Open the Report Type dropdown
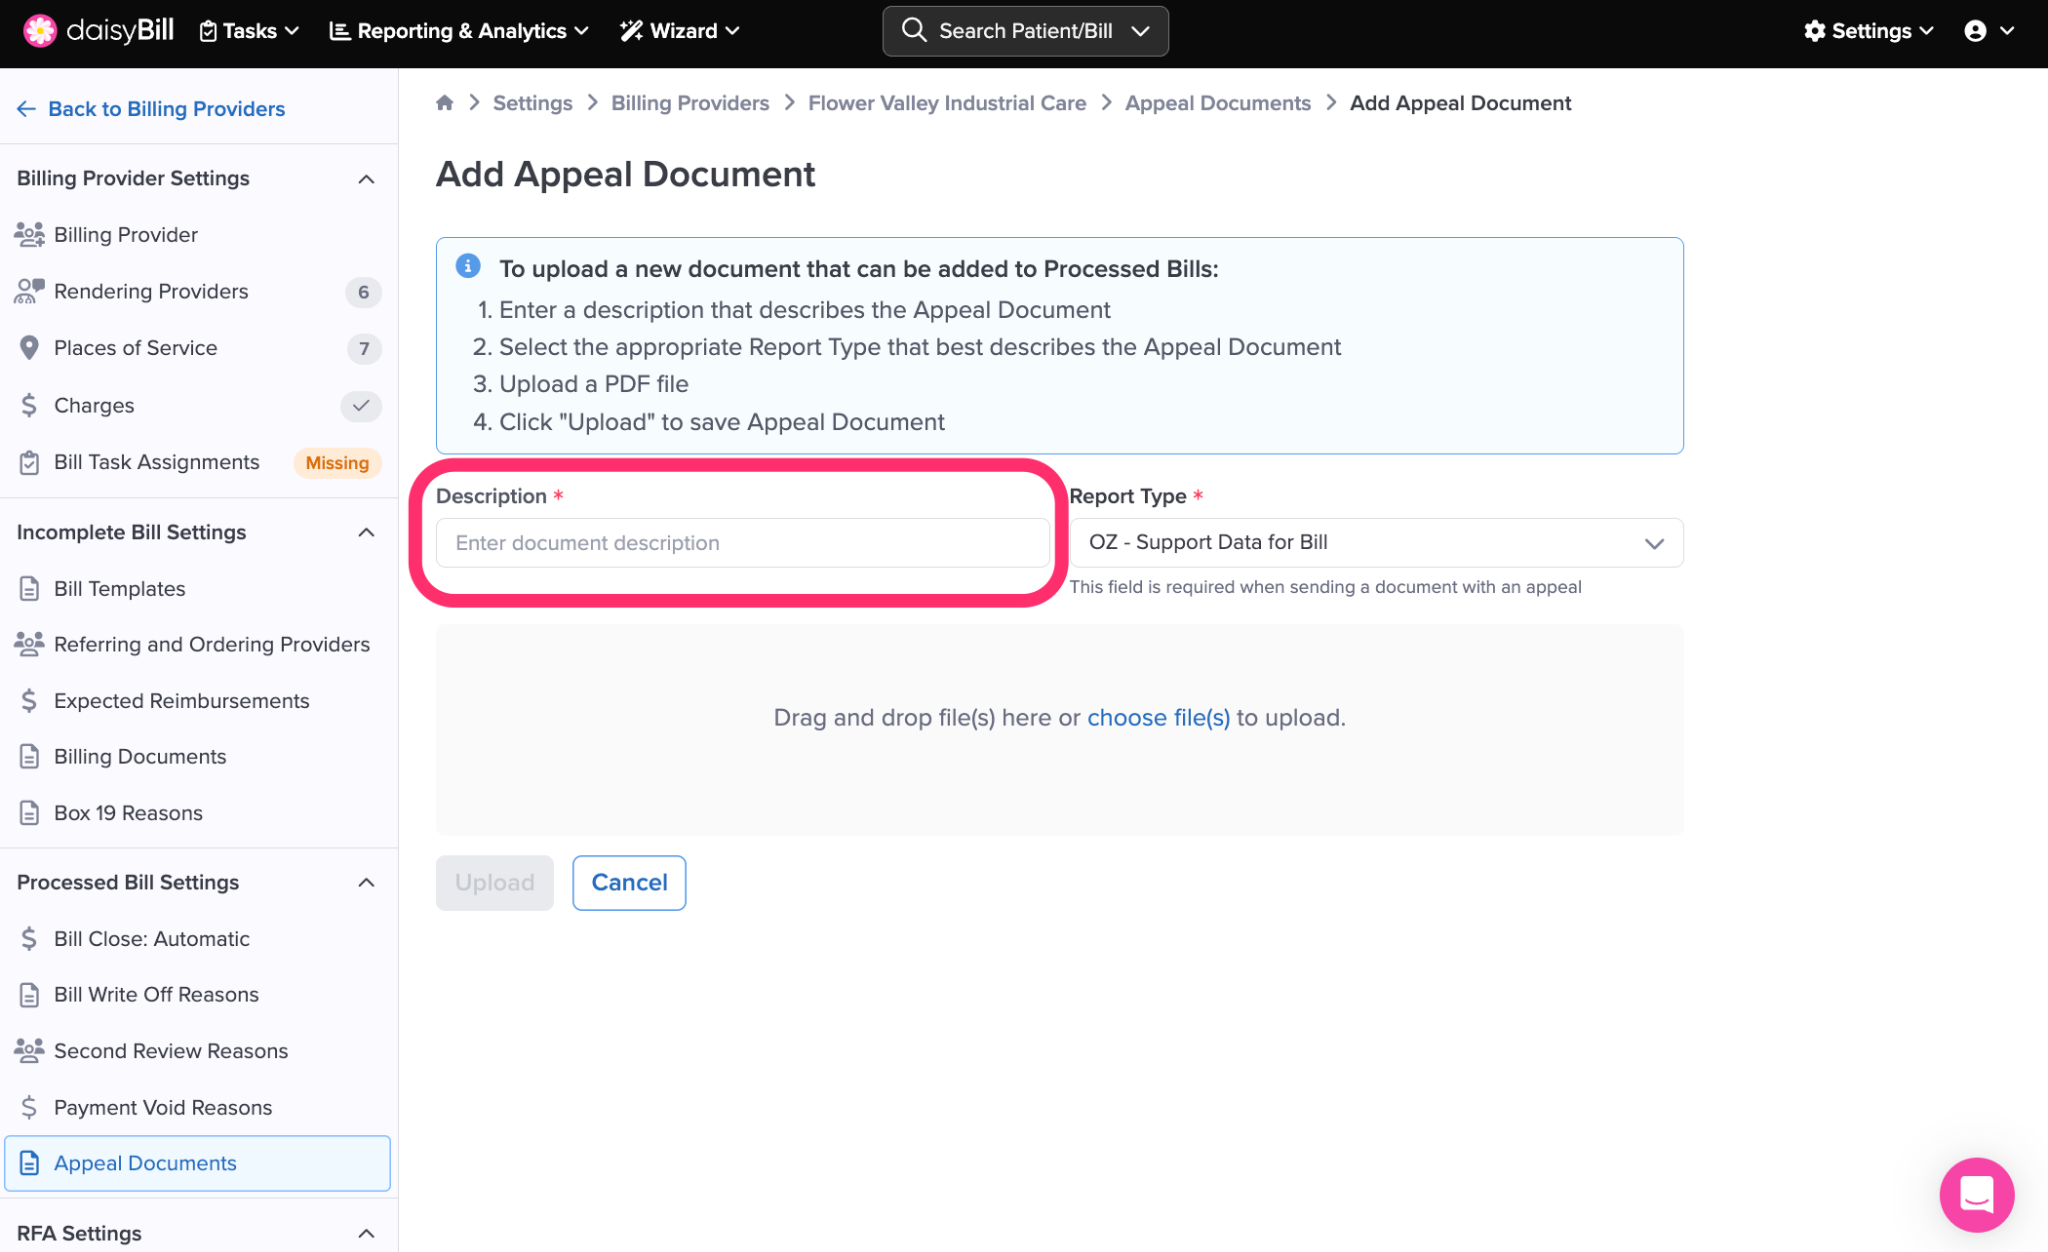The height and width of the screenshot is (1252, 2048). (x=1375, y=542)
